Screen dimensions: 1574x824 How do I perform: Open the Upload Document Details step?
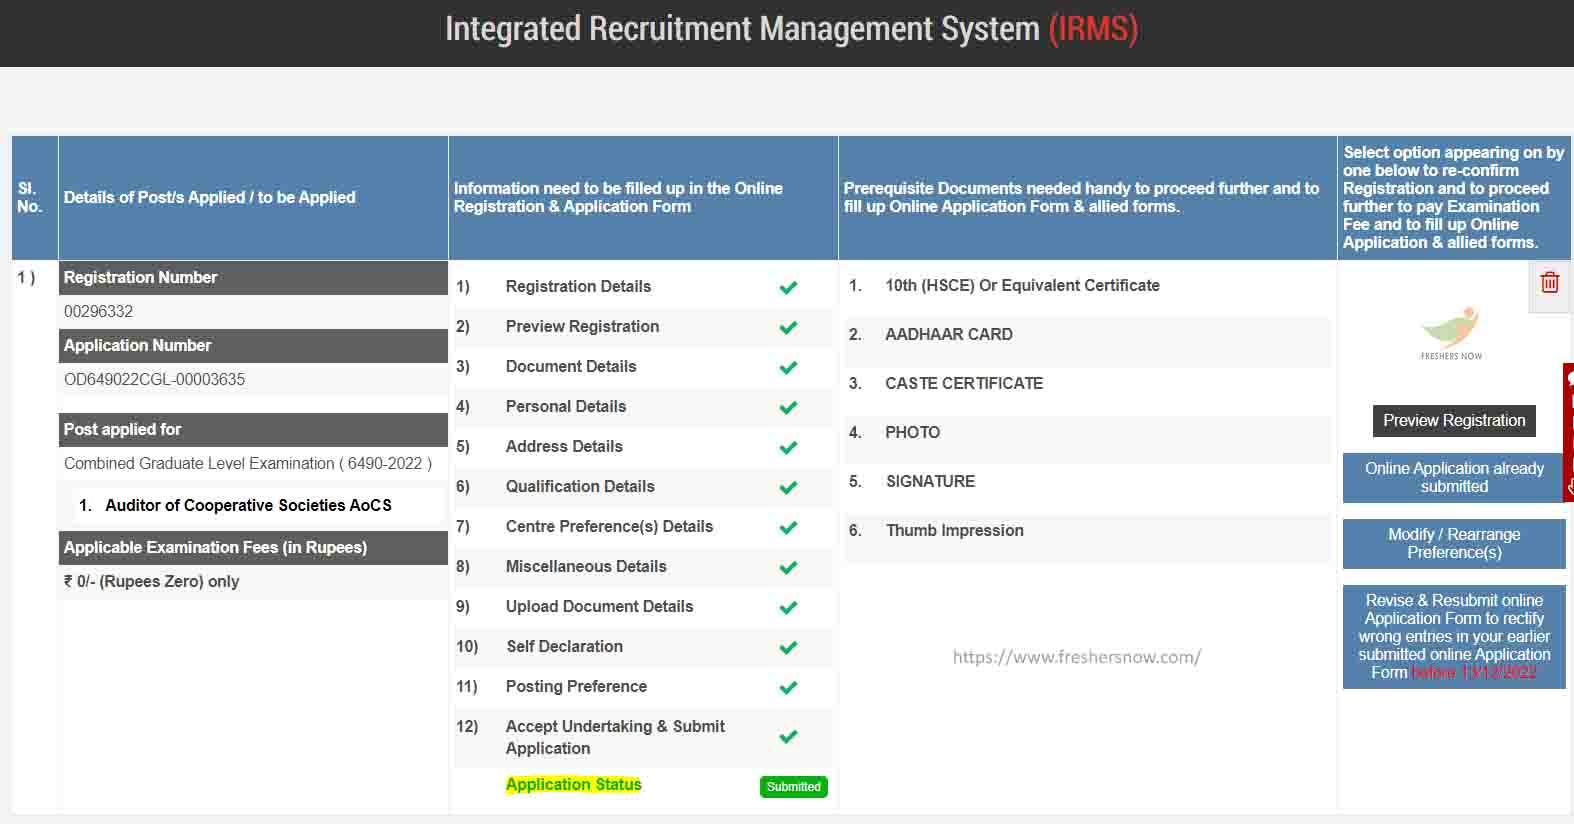(599, 606)
